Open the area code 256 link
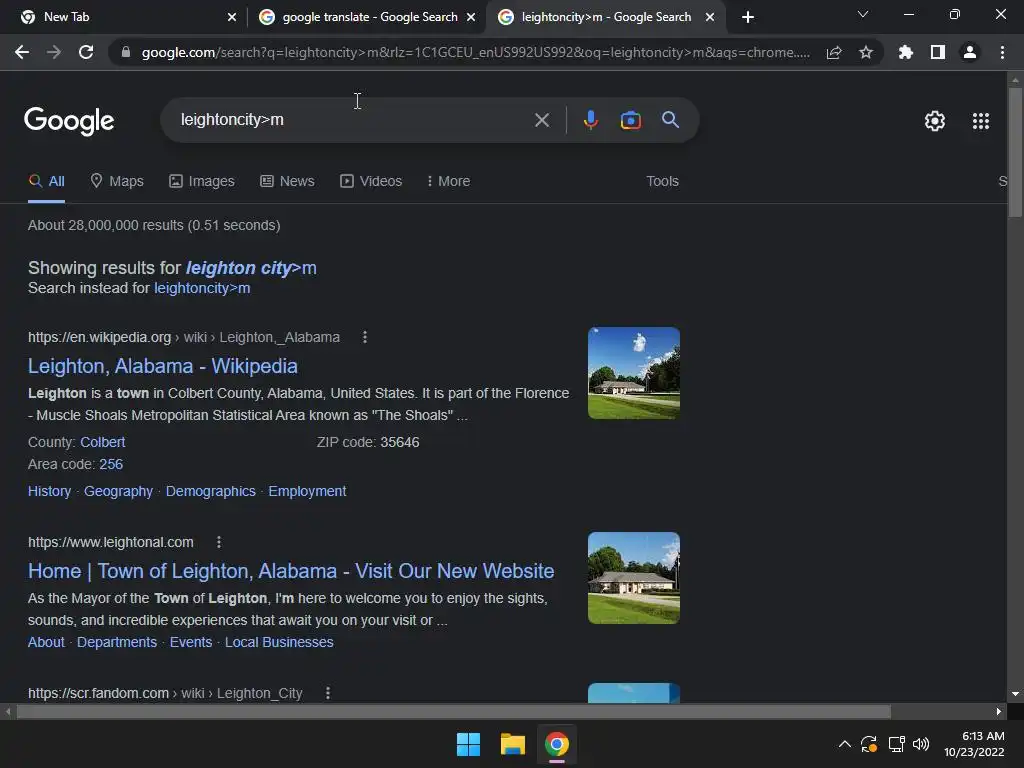 coord(111,464)
